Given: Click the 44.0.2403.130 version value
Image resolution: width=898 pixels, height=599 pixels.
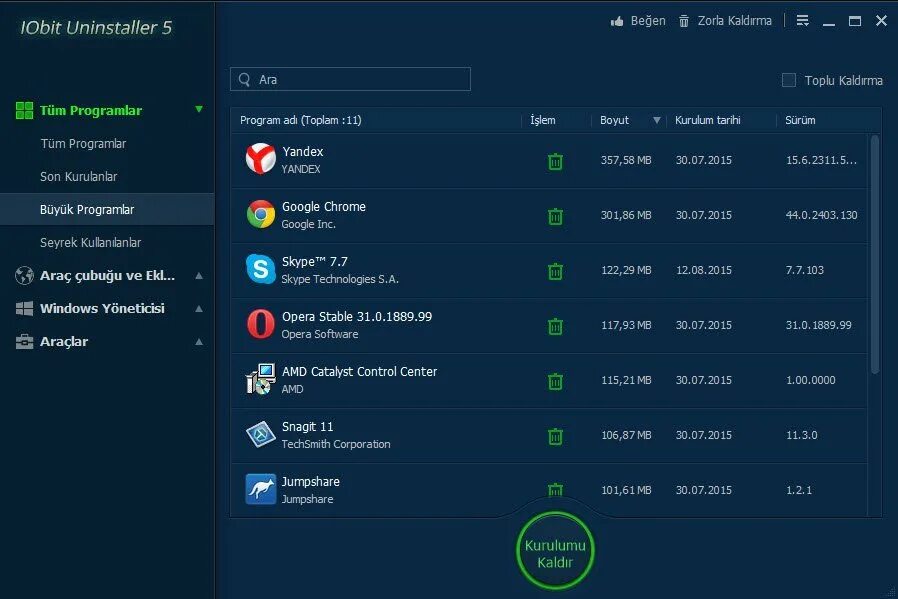Looking at the screenshot, I should pos(821,215).
